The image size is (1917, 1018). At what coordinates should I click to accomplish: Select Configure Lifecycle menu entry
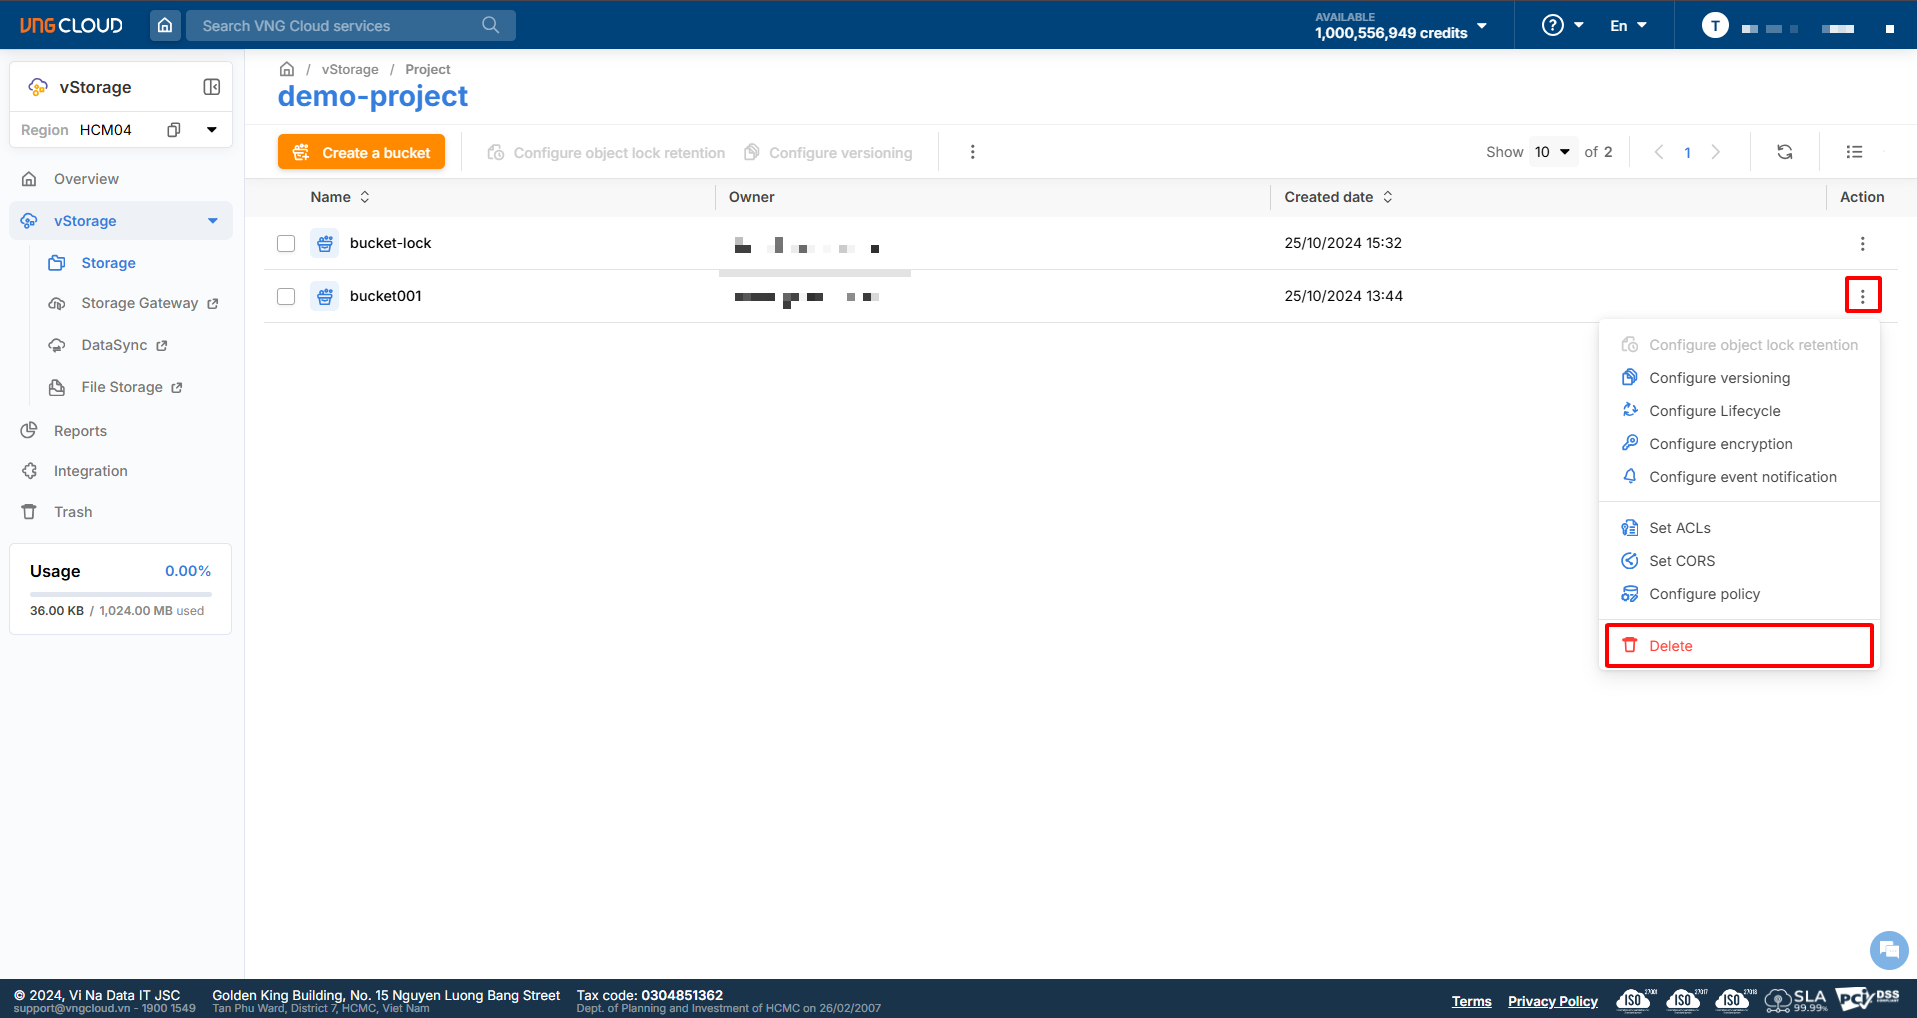pyautogui.click(x=1714, y=411)
